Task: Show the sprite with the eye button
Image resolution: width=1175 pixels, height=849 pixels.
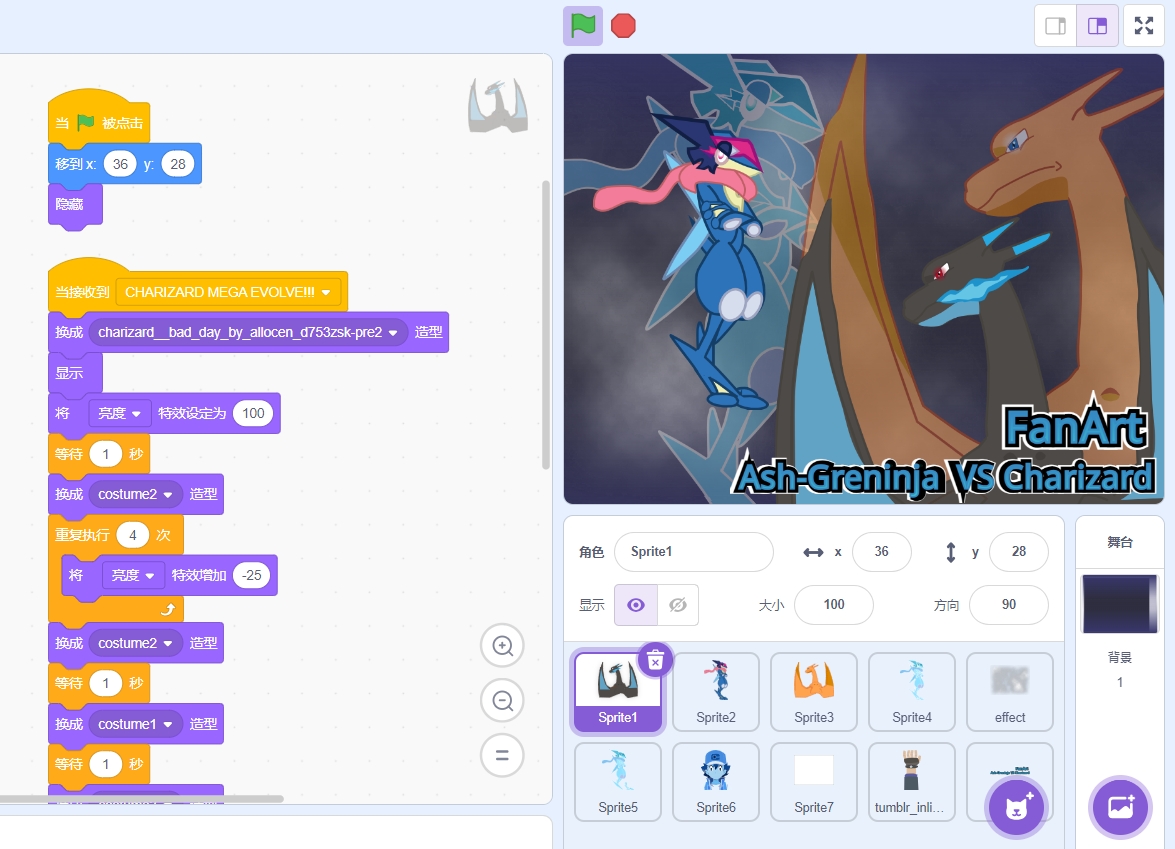Action: click(635, 605)
